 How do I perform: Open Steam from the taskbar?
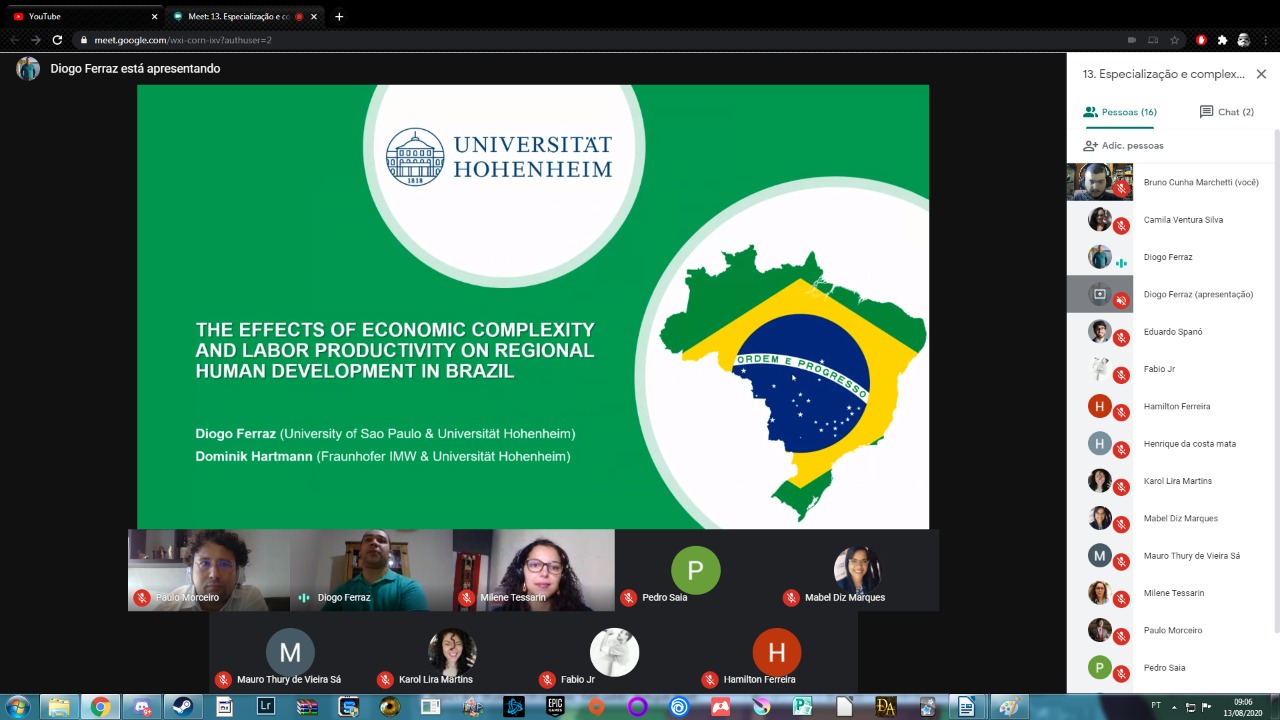coord(183,707)
